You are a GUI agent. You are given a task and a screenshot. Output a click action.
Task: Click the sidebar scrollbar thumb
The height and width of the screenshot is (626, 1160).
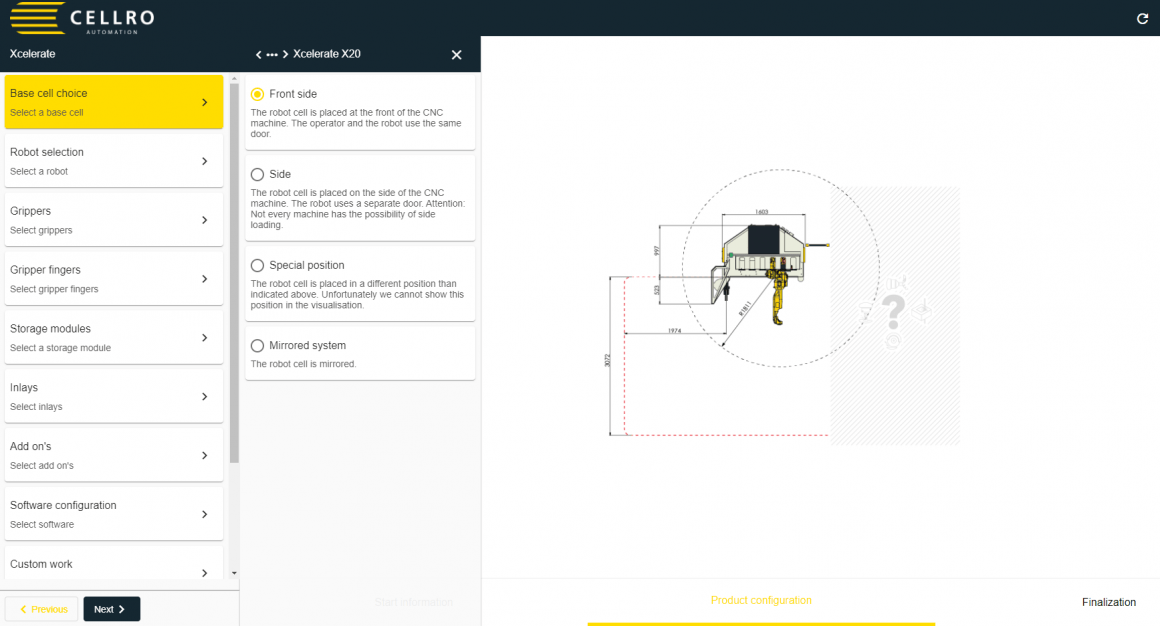(235, 273)
